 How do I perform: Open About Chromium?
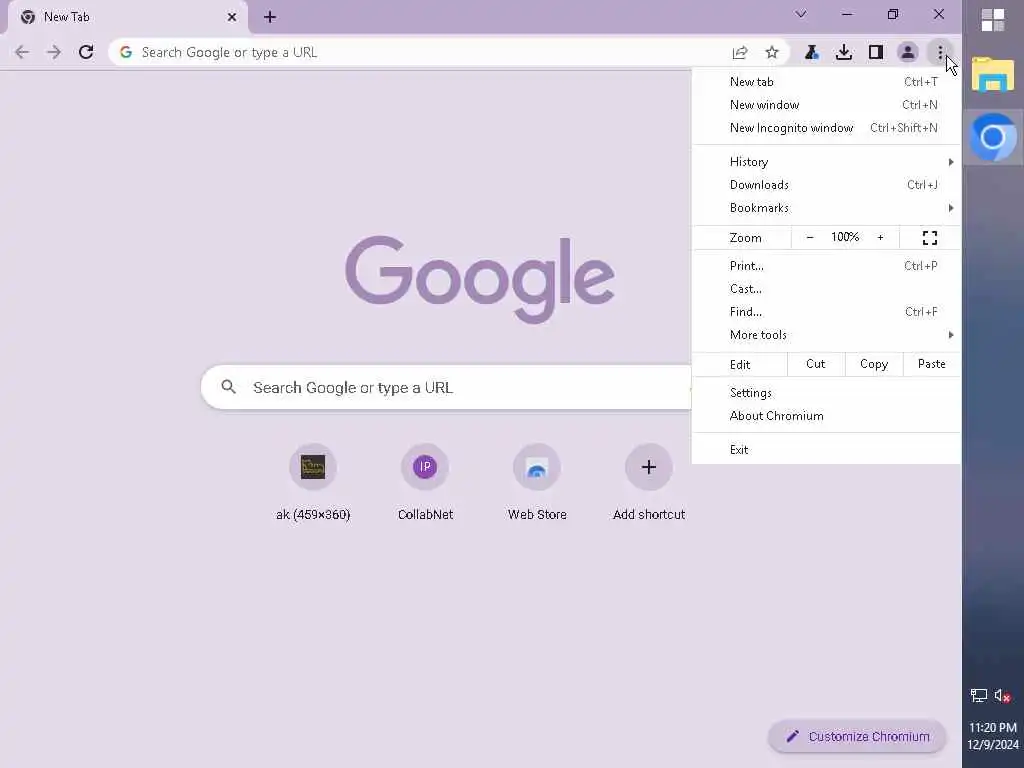coord(826,416)
